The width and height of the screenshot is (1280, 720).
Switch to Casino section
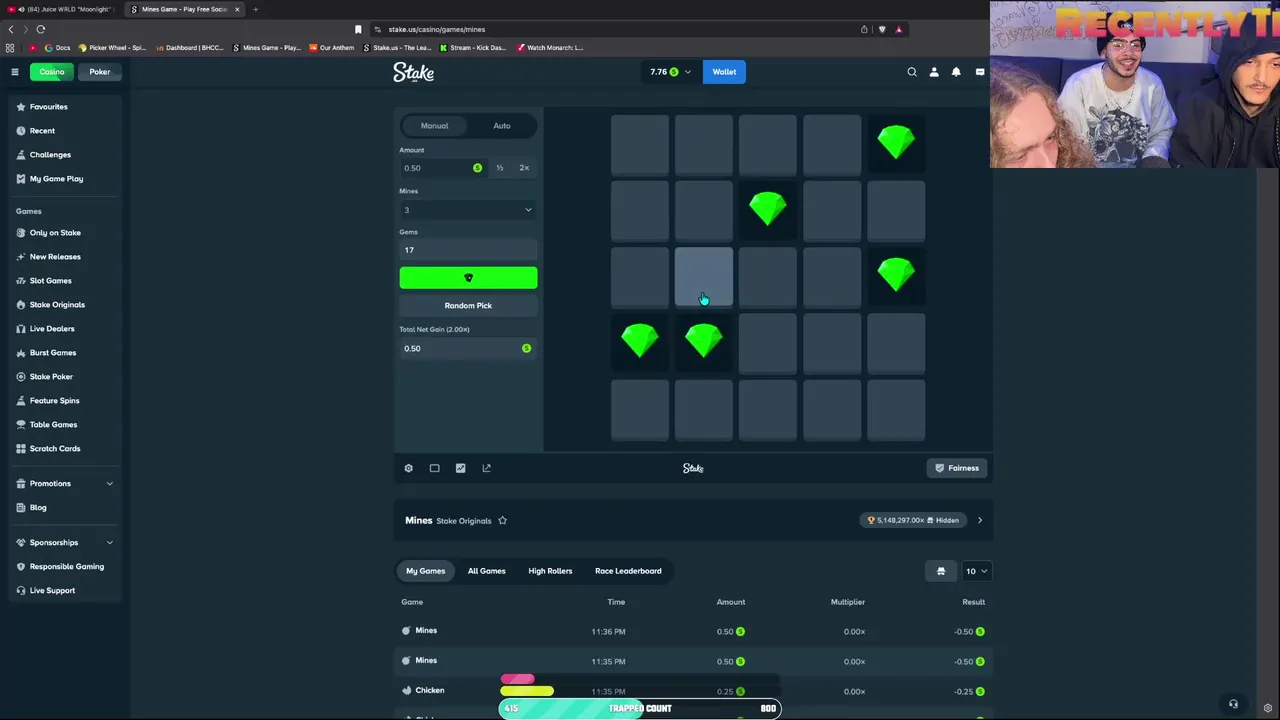click(52, 72)
